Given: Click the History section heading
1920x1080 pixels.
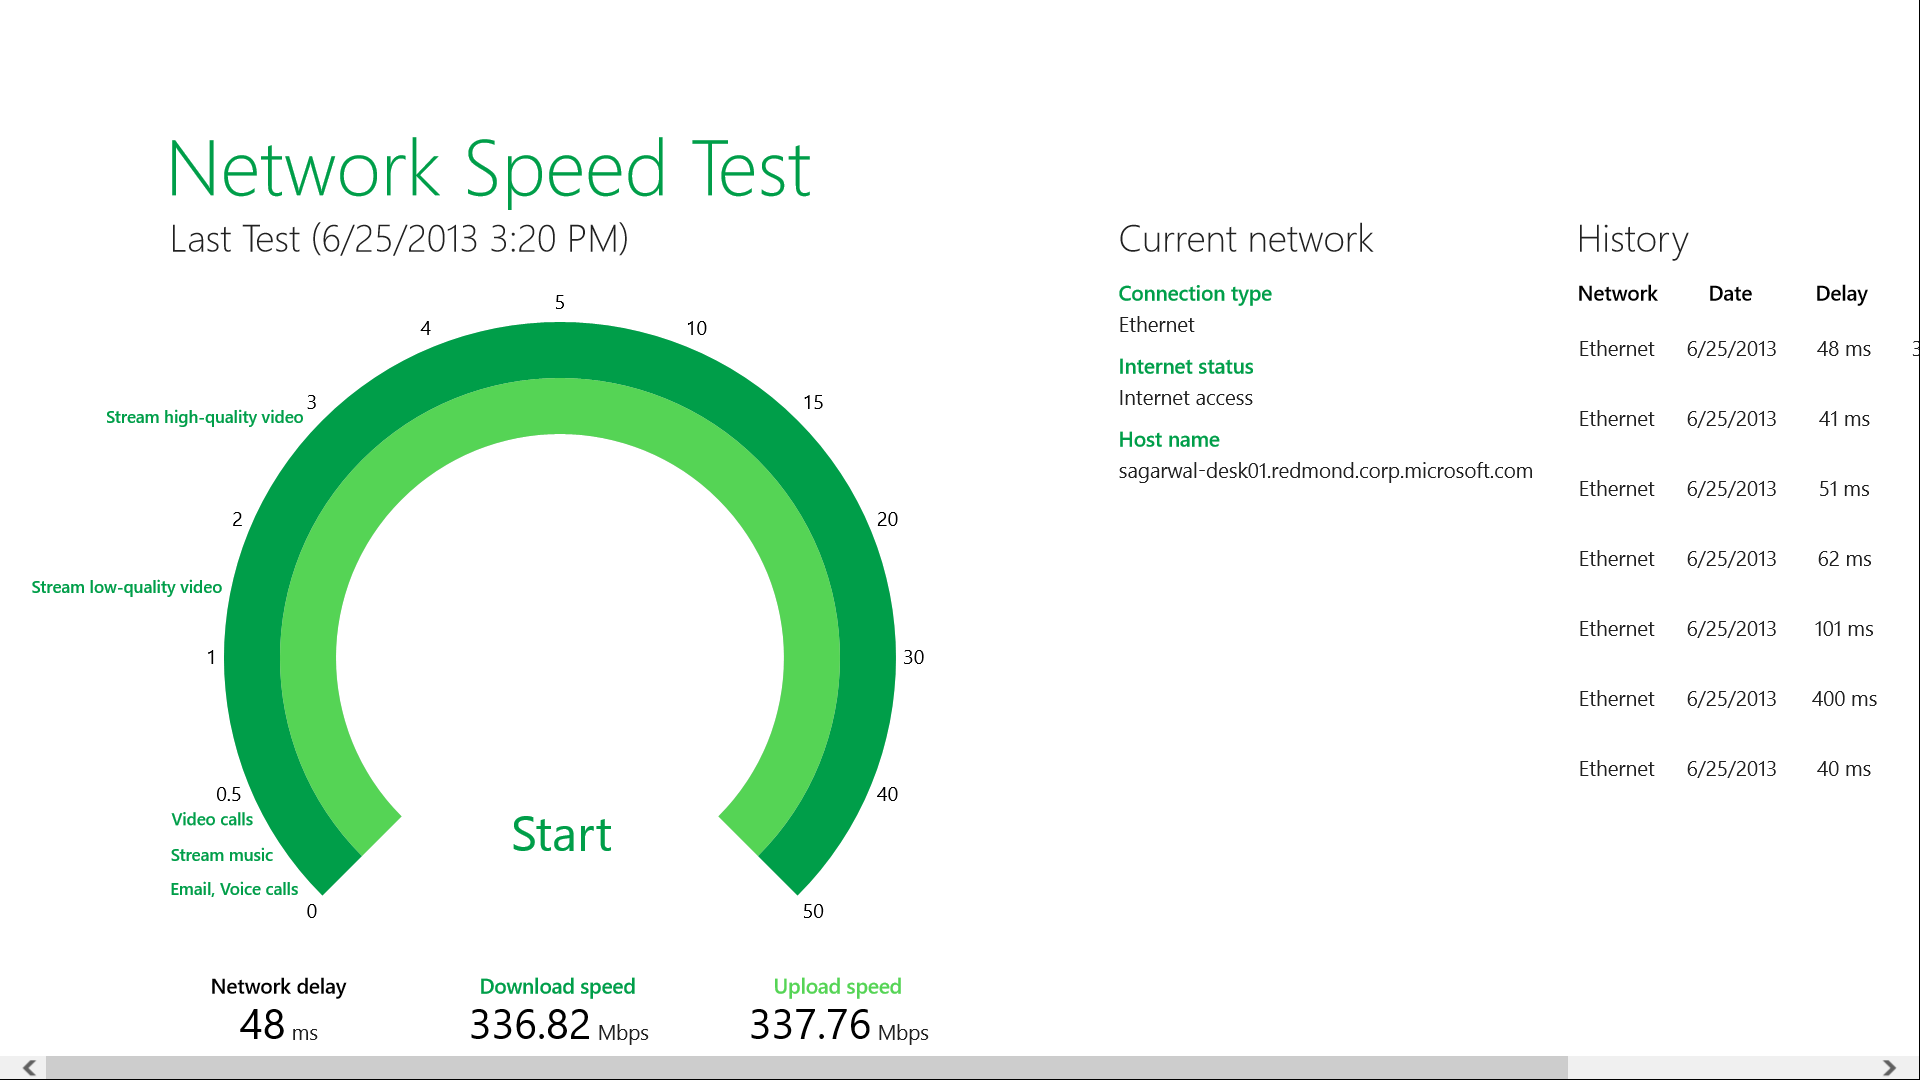Looking at the screenshot, I should [x=1632, y=240].
